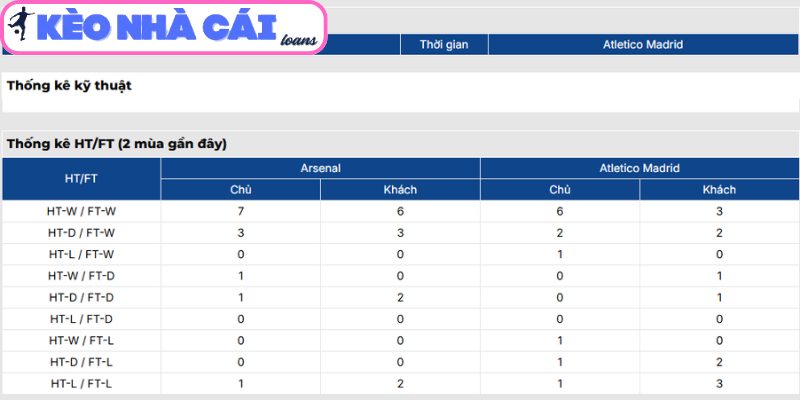Select Atletico Madrid column group header

pos(639,168)
